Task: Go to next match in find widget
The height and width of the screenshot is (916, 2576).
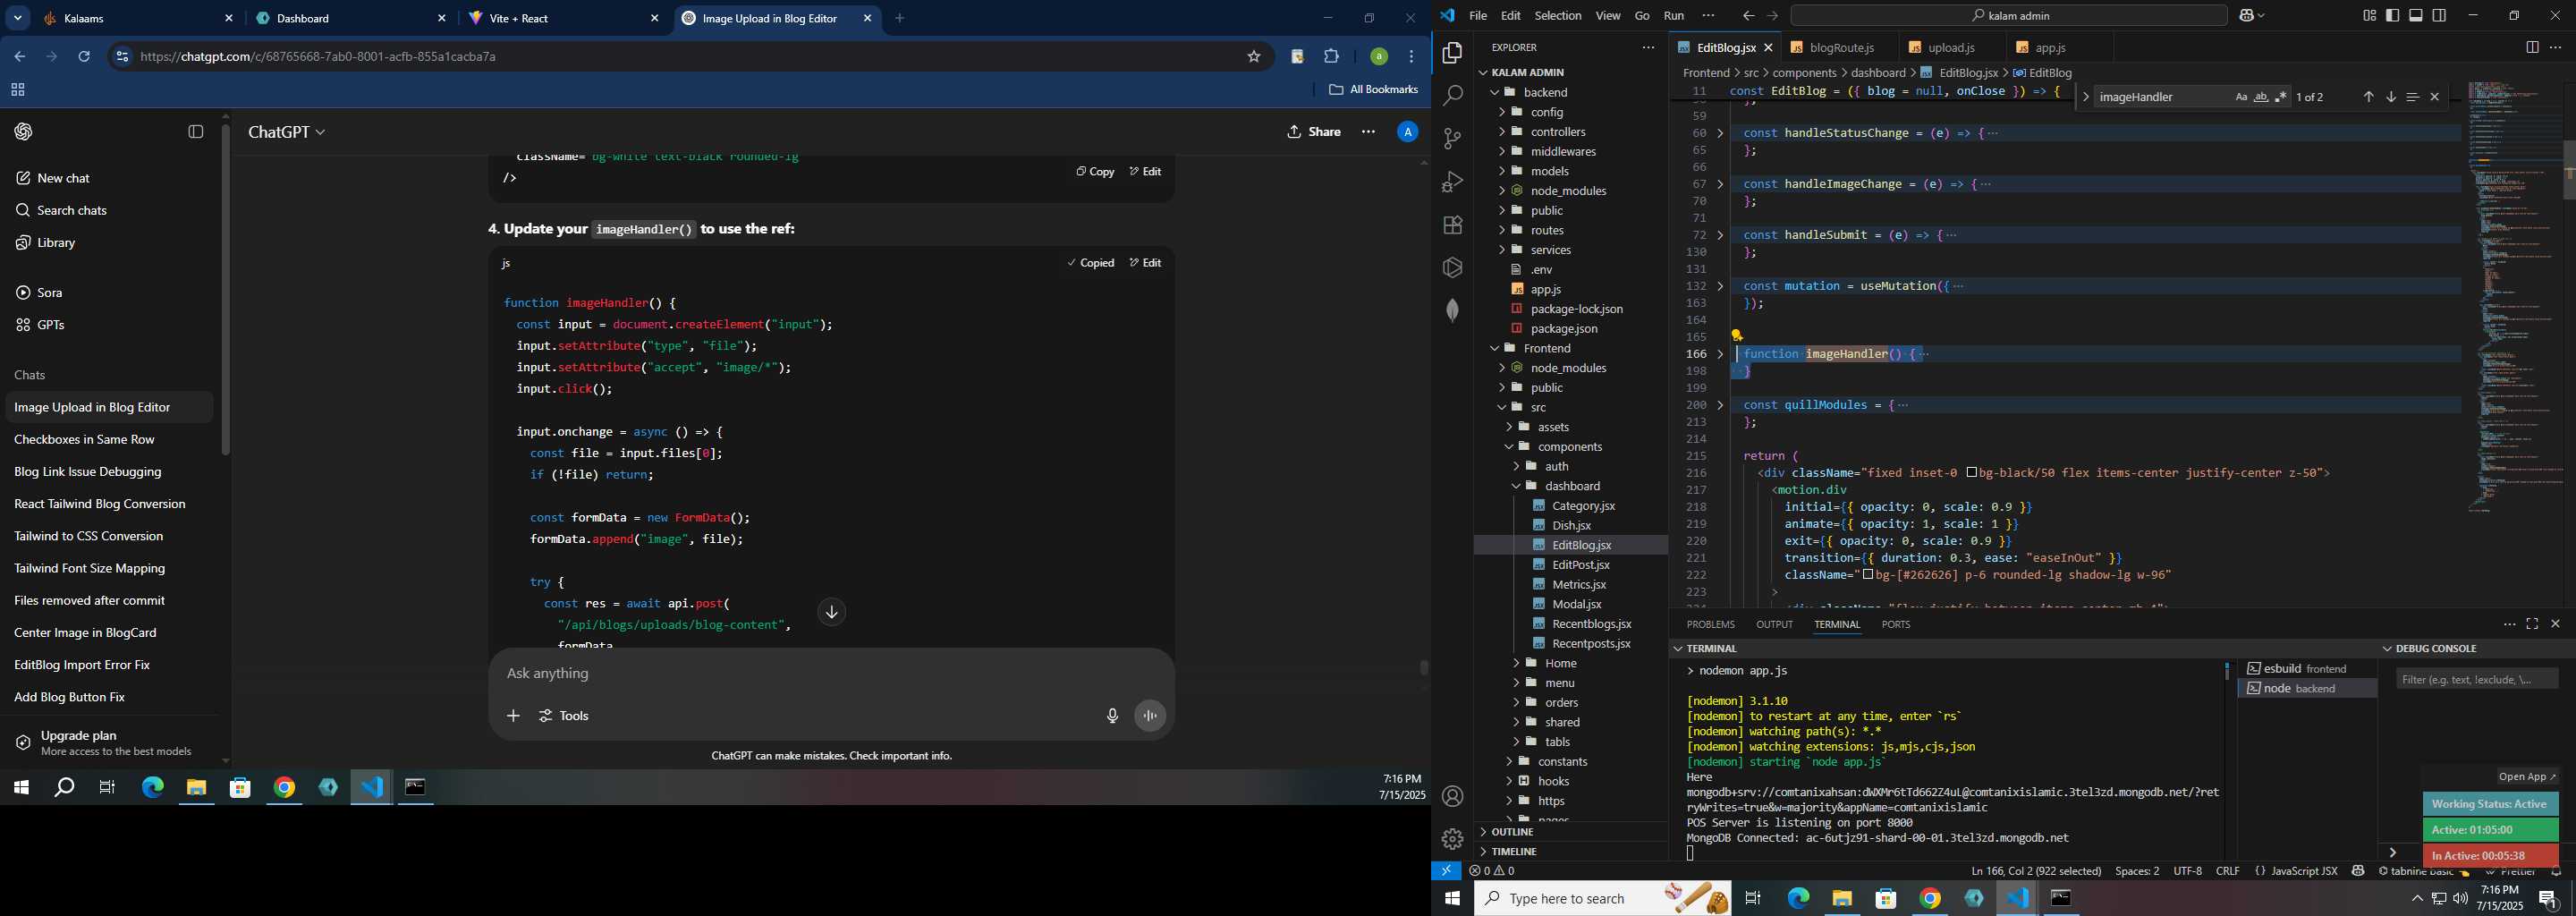Action: (2391, 97)
